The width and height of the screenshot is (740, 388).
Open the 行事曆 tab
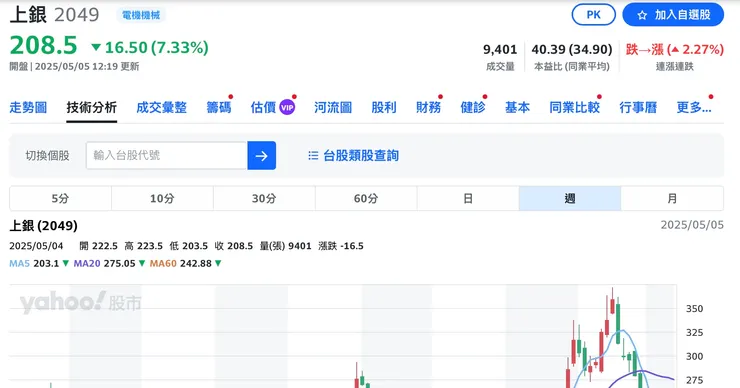pos(638,108)
